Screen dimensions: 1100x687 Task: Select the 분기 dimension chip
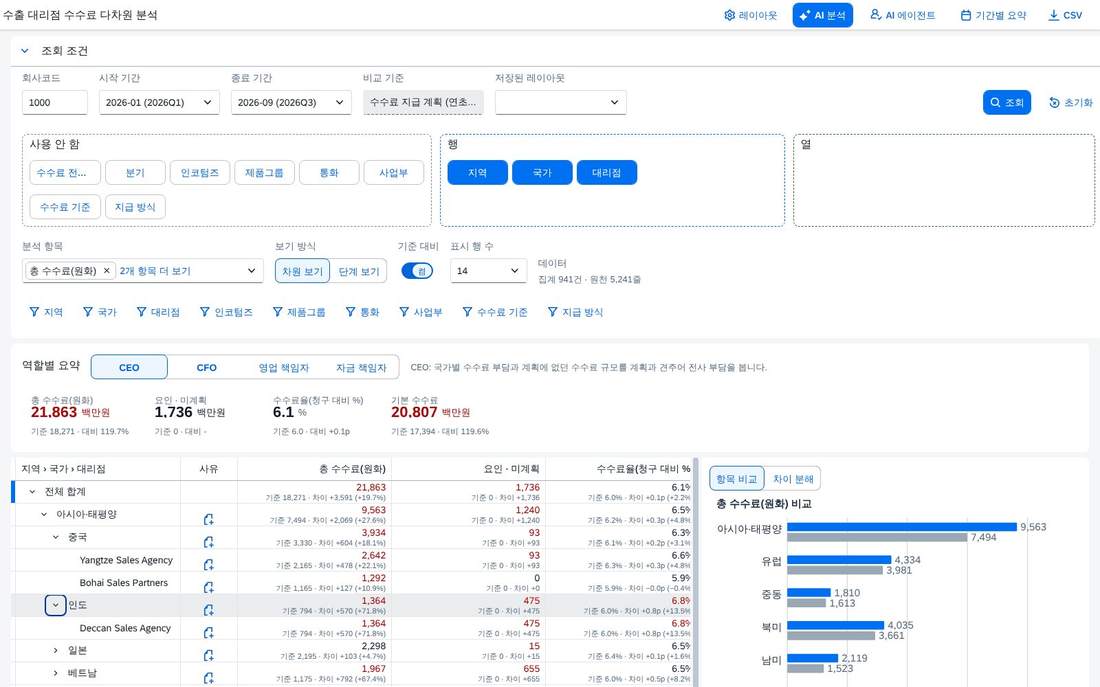click(135, 173)
